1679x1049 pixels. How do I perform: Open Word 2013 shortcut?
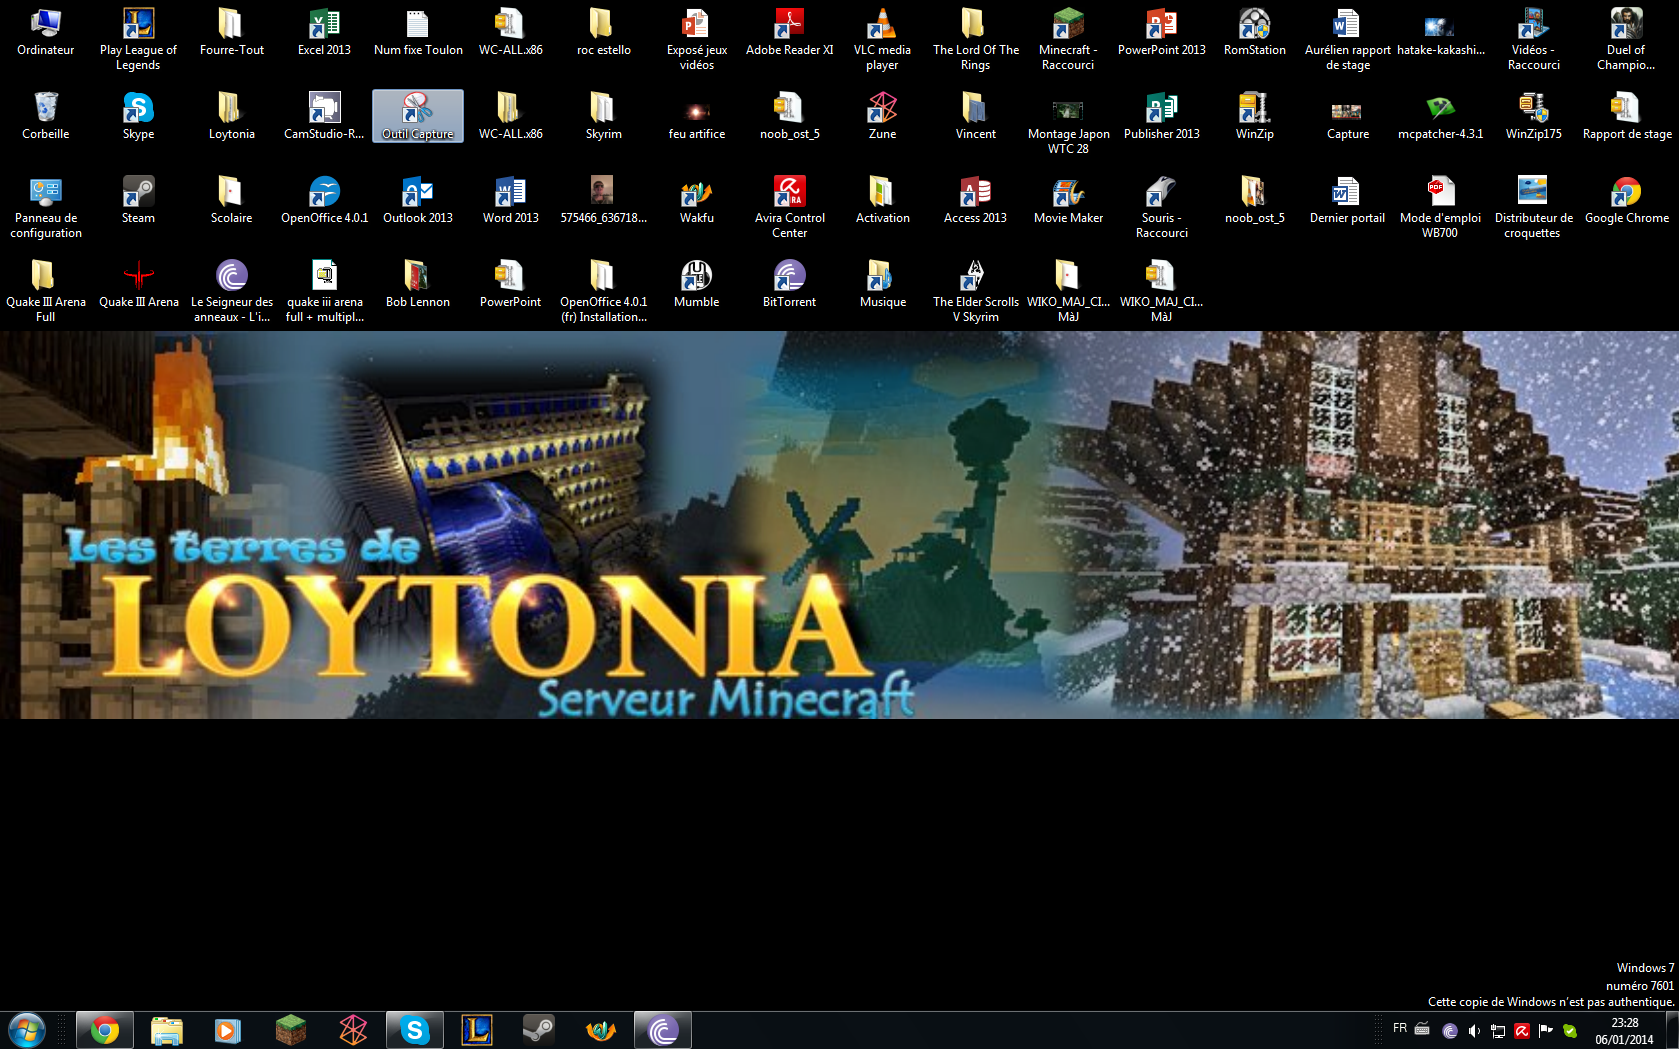[510, 200]
